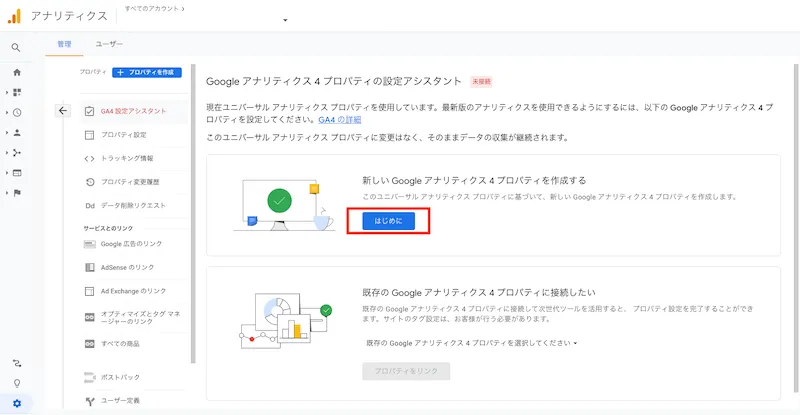Open the GA4 の詳細 link
This screenshot has height=415, width=800.
click(x=340, y=119)
